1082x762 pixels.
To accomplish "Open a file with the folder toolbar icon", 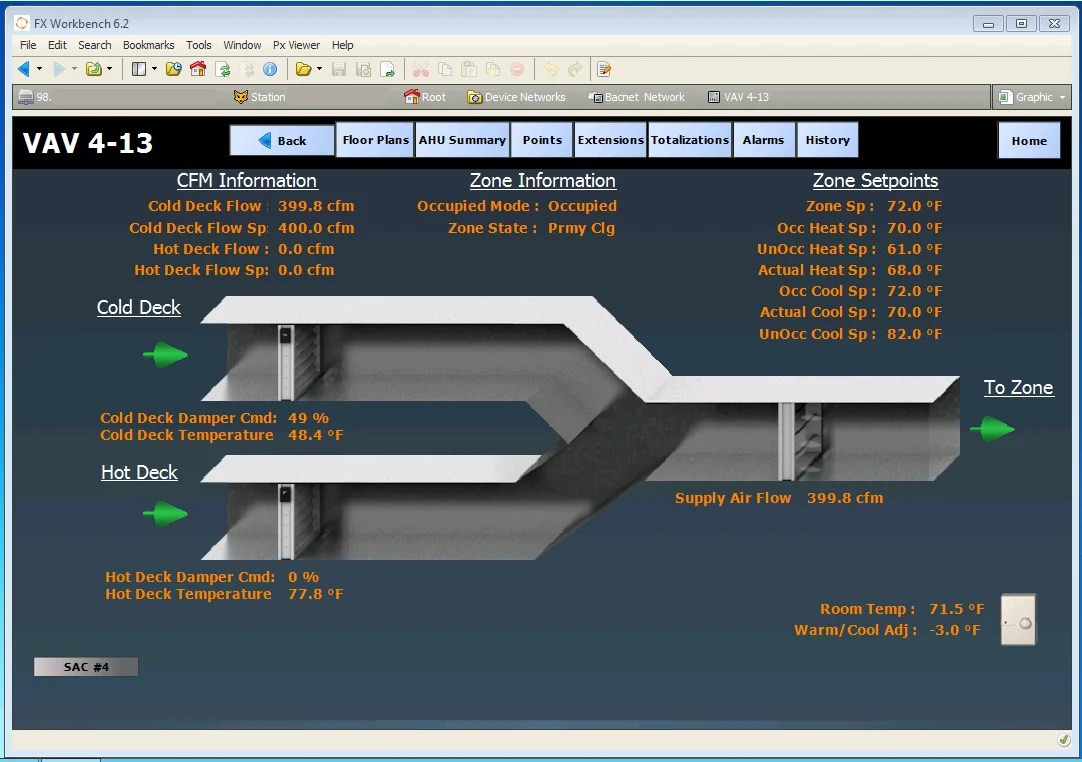I will pos(305,69).
